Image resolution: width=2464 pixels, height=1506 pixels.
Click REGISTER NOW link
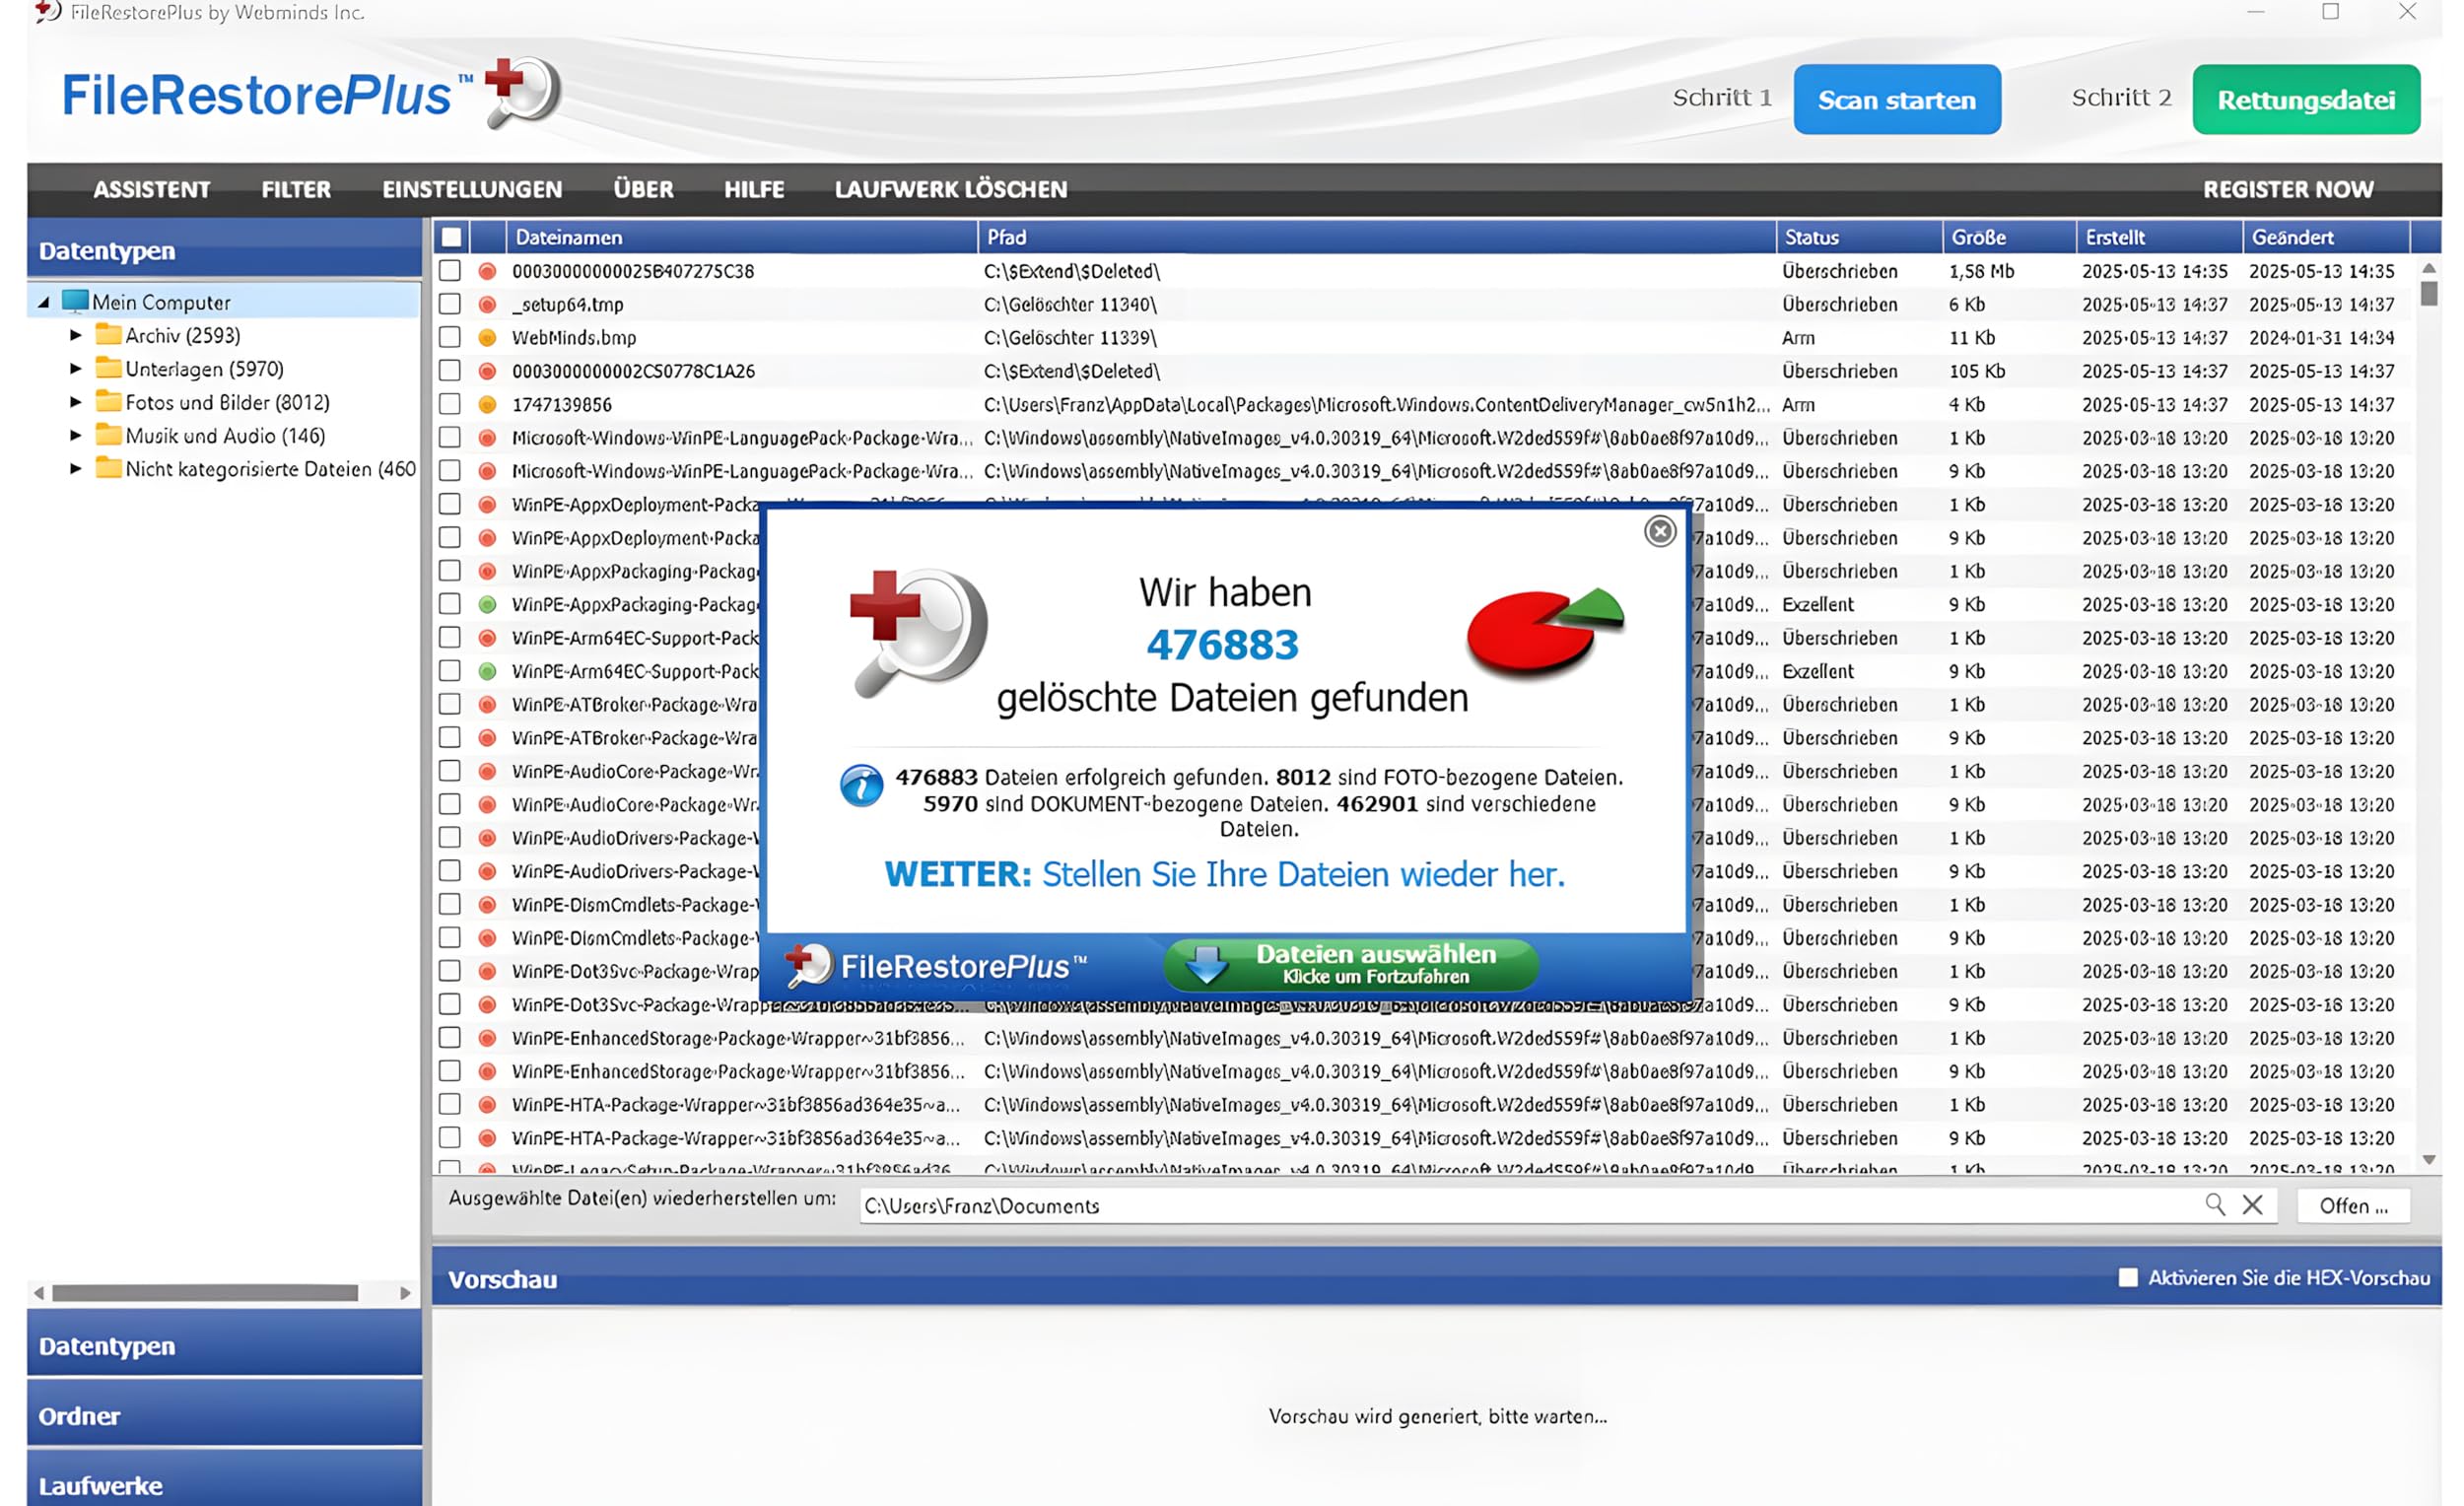coord(2288,189)
